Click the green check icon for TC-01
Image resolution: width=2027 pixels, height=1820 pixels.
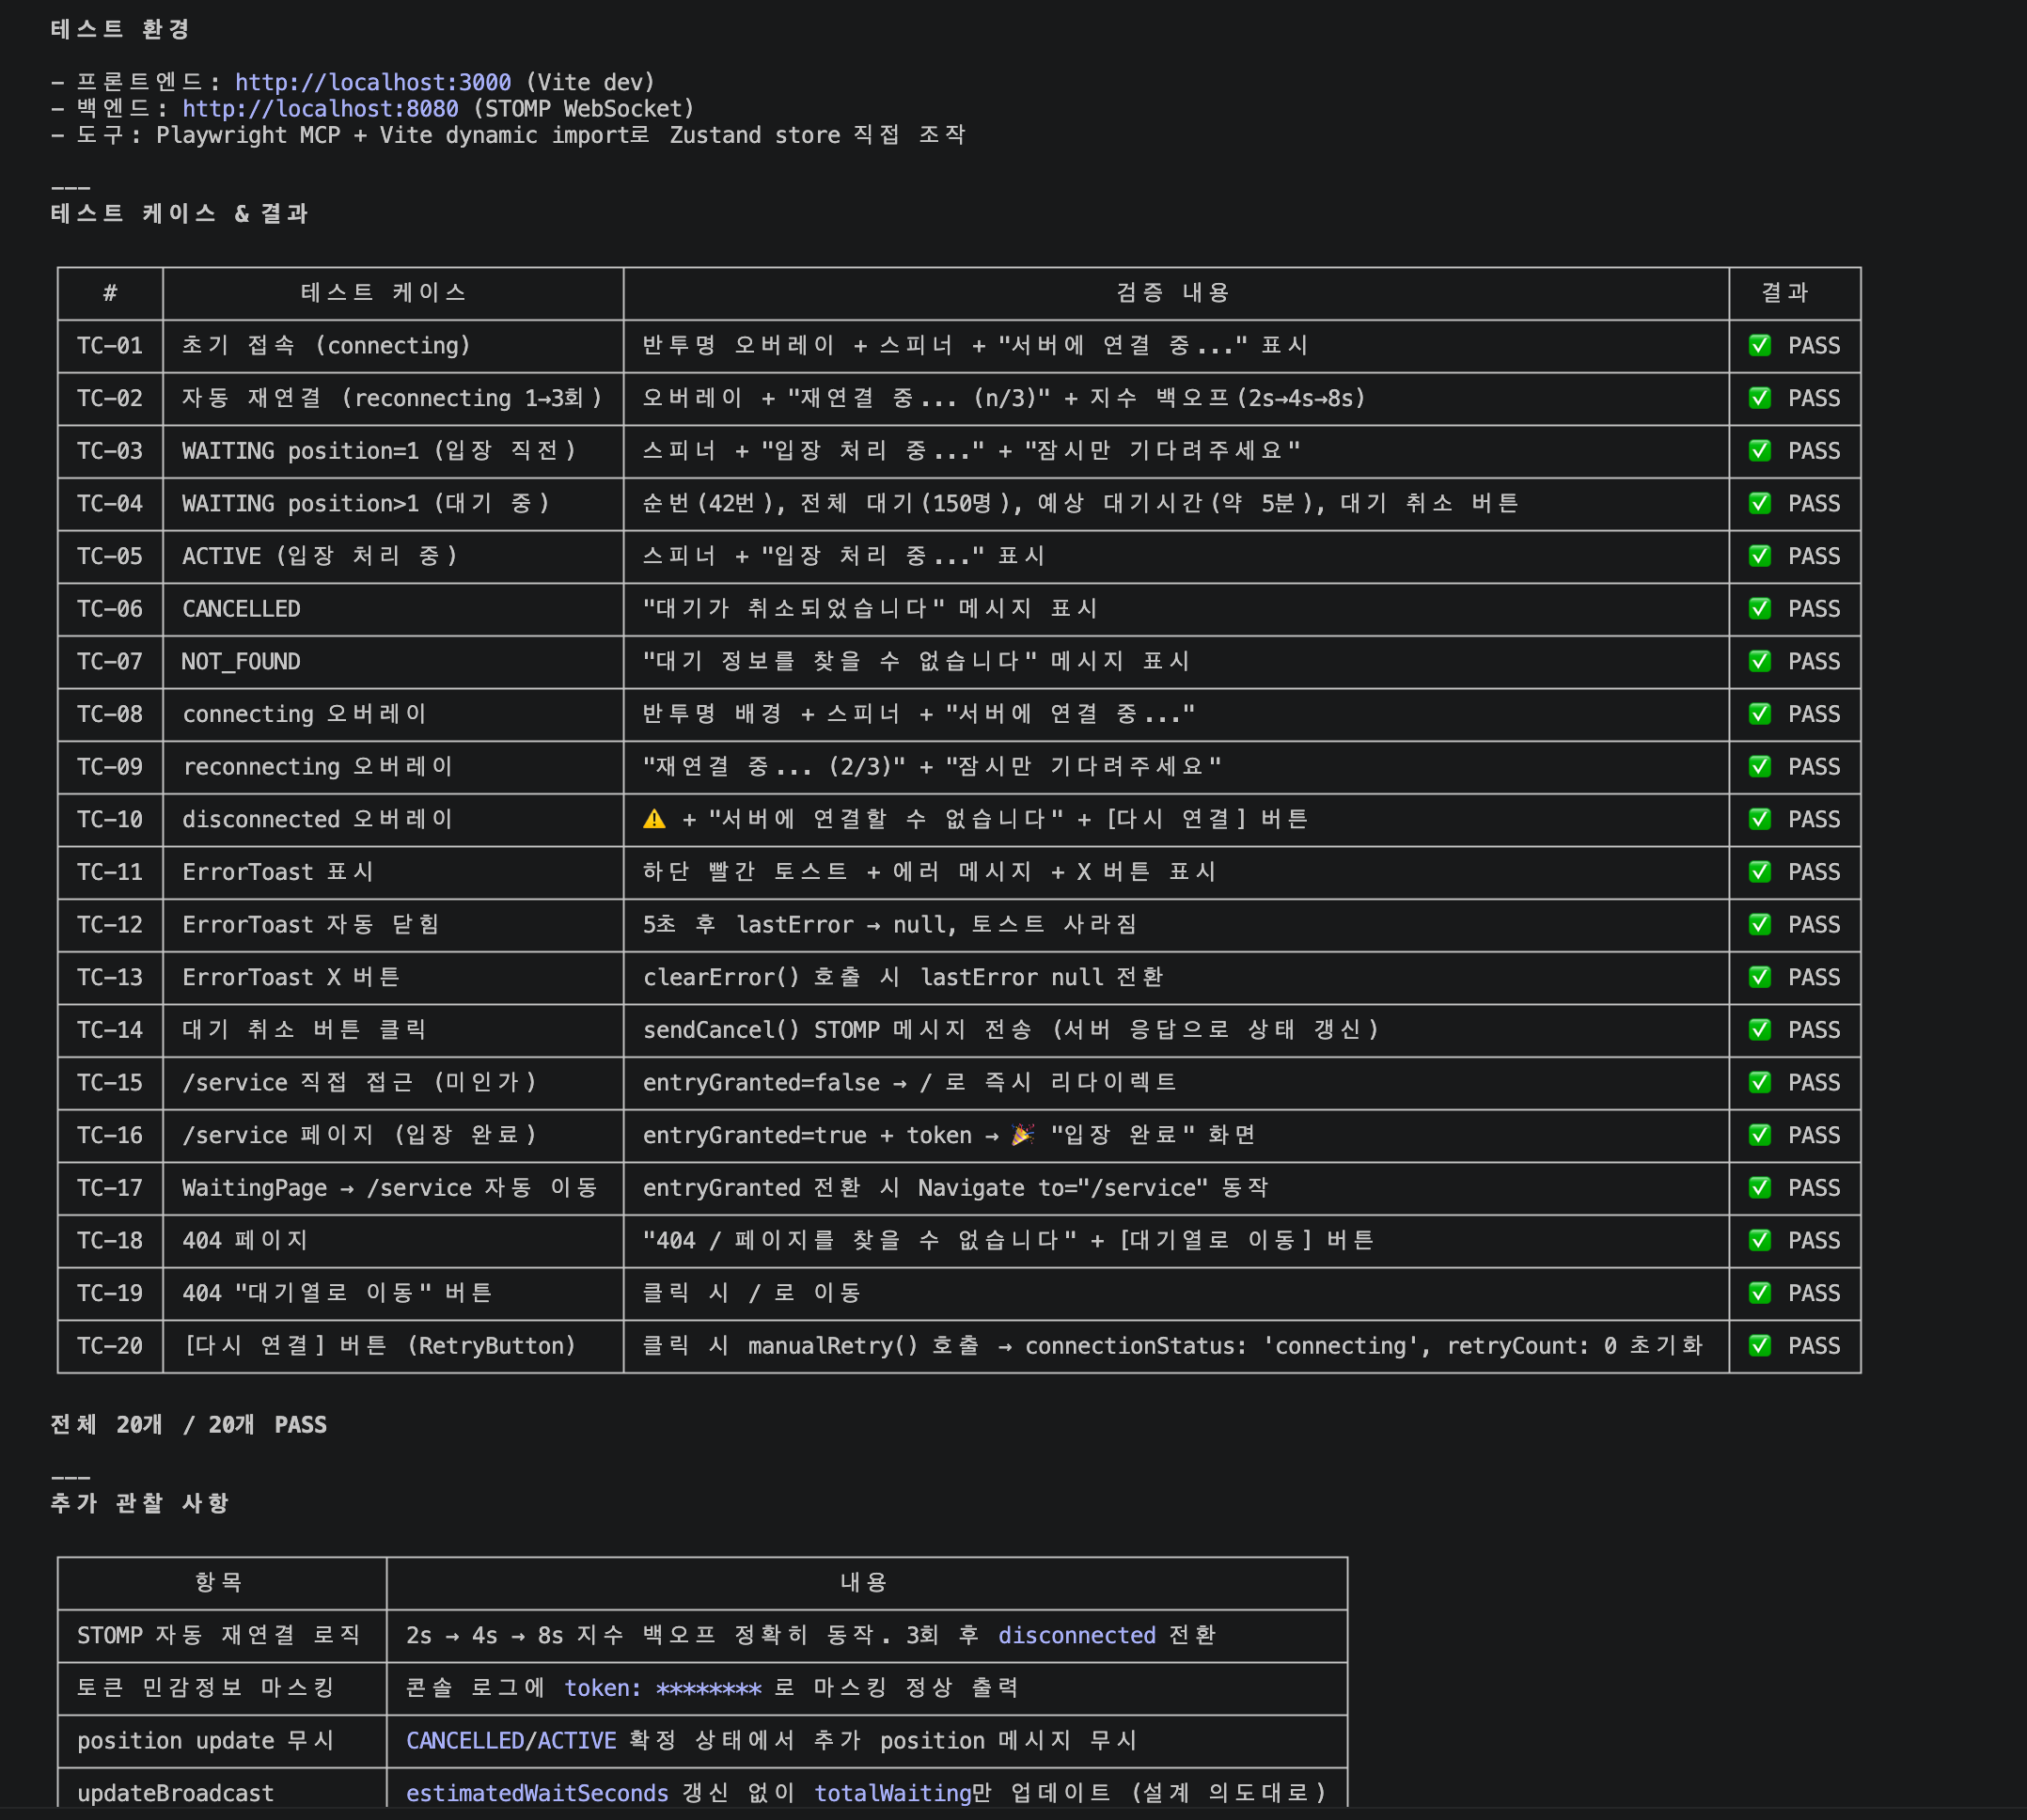click(x=1760, y=345)
